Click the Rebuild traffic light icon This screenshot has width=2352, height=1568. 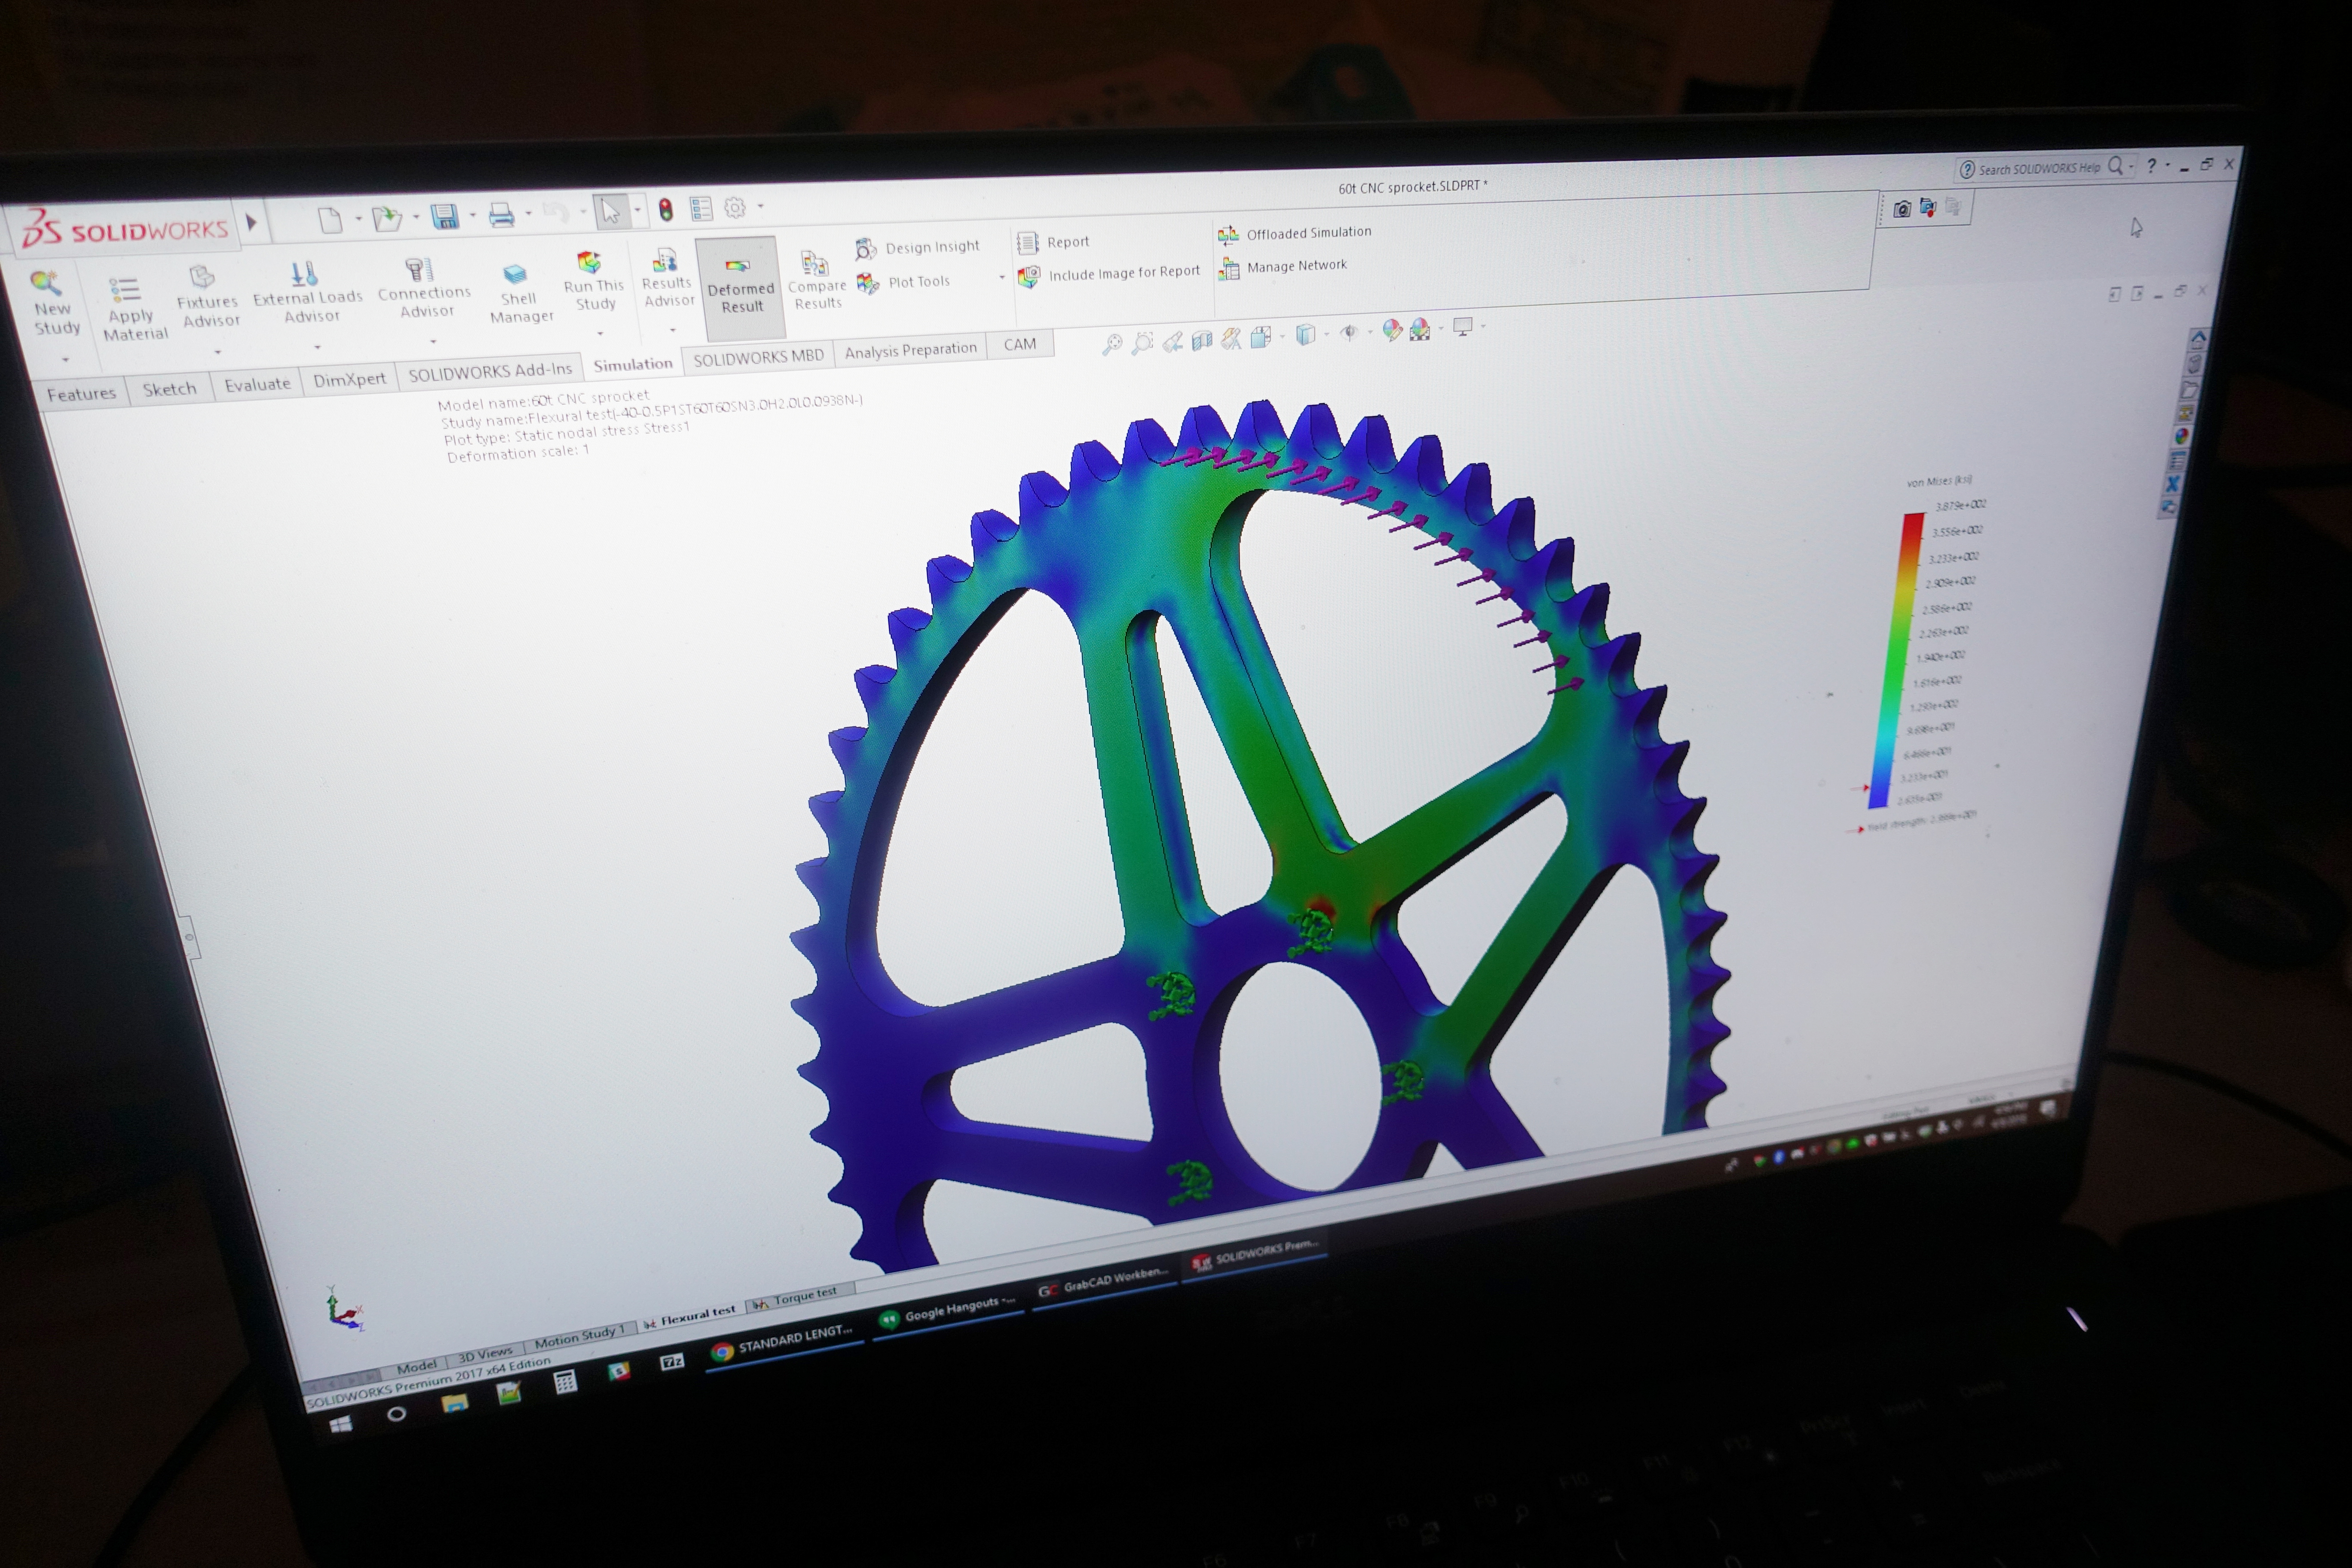(666, 209)
